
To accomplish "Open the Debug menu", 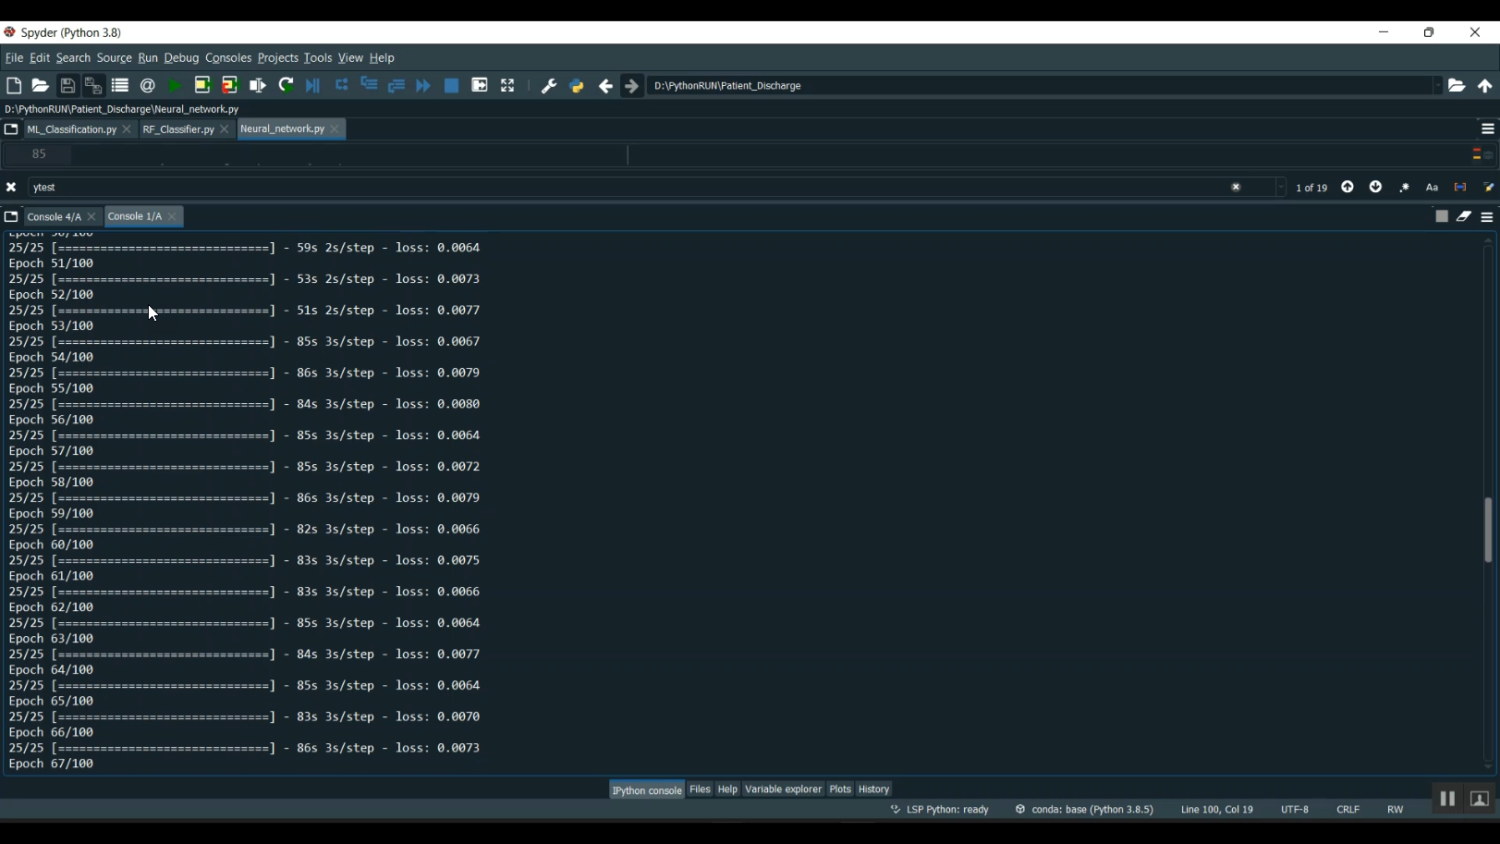I will coord(181,58).
